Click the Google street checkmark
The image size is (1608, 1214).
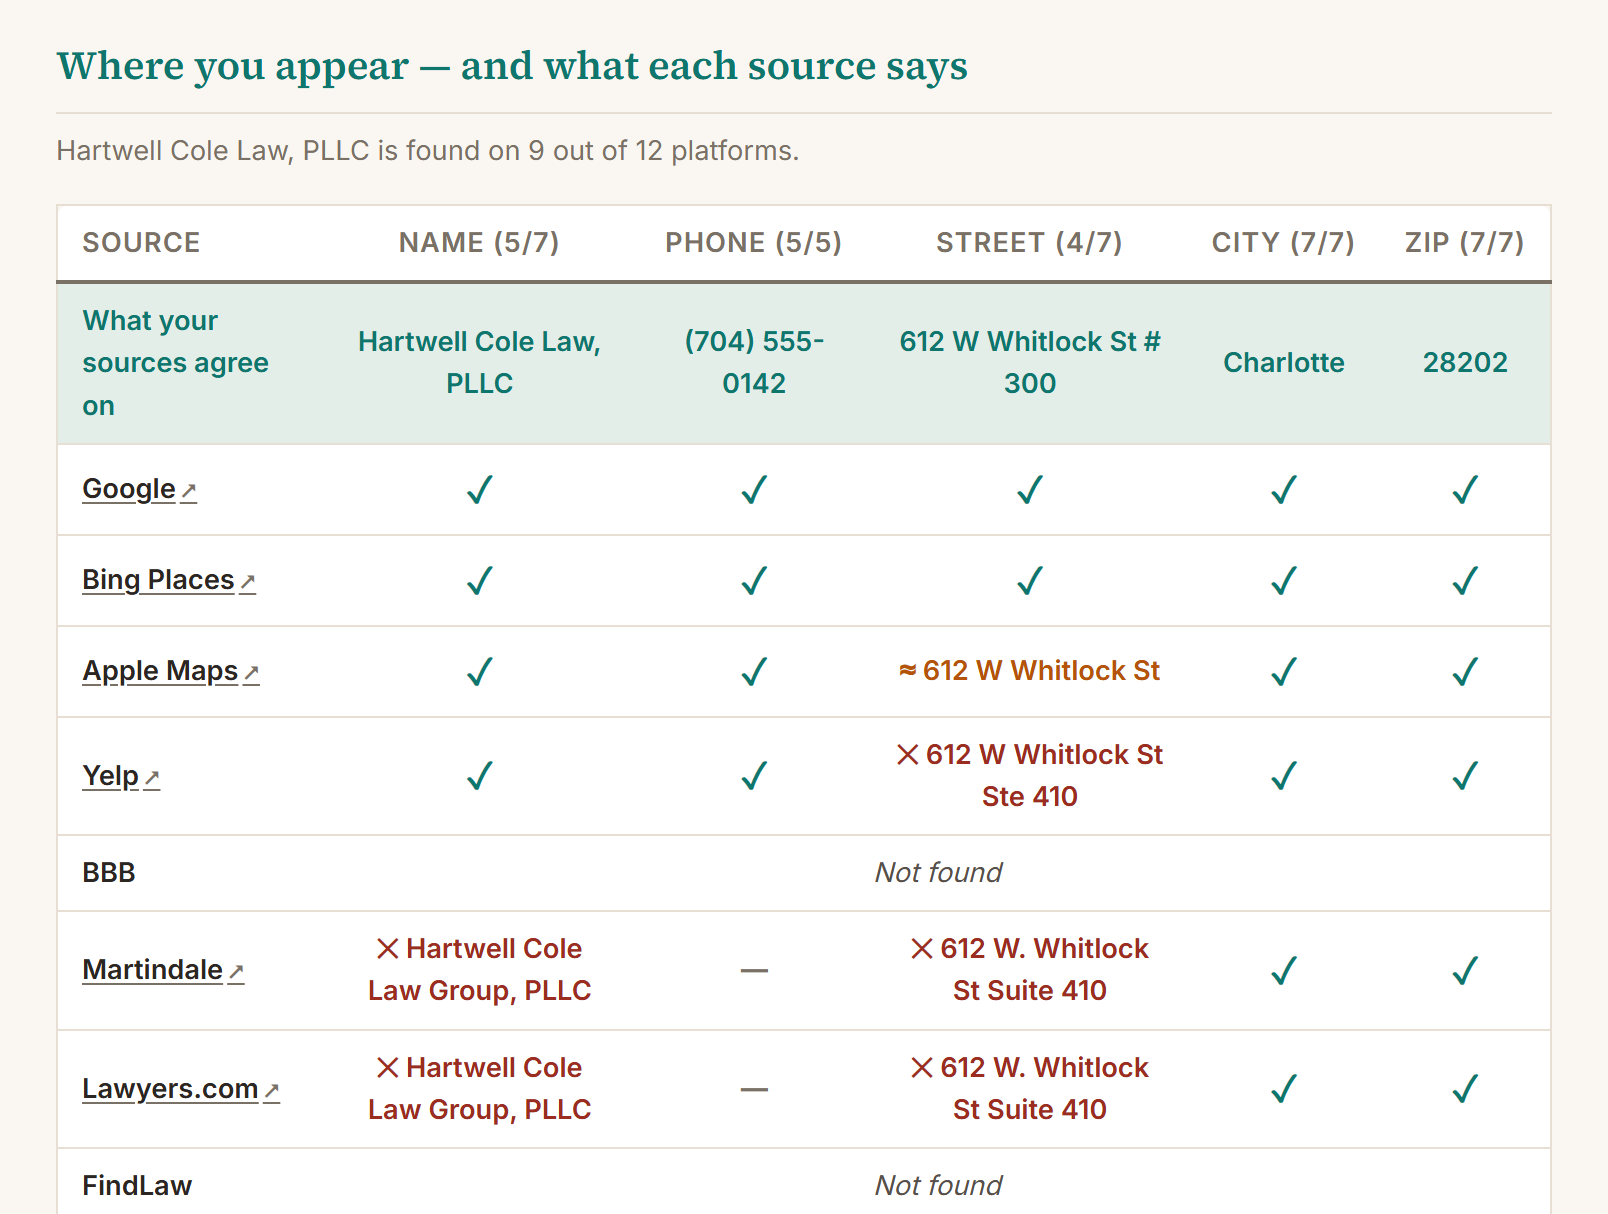pyautogui.click(x=1030, y=490)
